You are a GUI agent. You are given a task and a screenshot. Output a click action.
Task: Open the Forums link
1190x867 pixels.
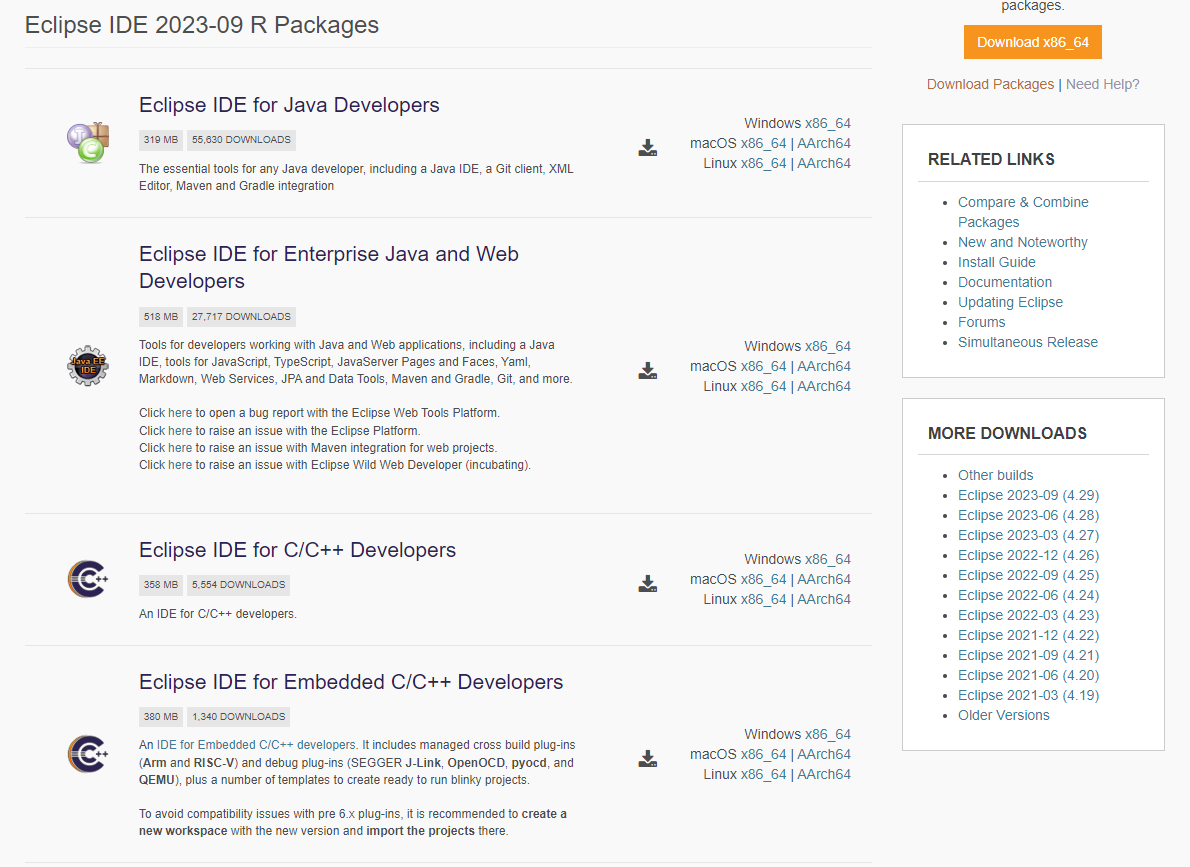tap(981, 322)
